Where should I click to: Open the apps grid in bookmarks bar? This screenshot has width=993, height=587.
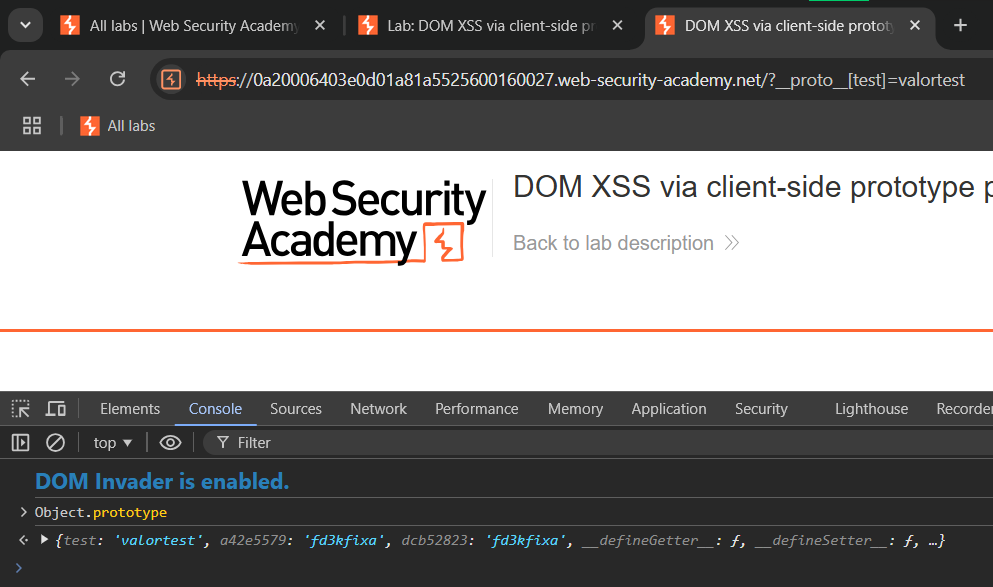pos(32,125)
